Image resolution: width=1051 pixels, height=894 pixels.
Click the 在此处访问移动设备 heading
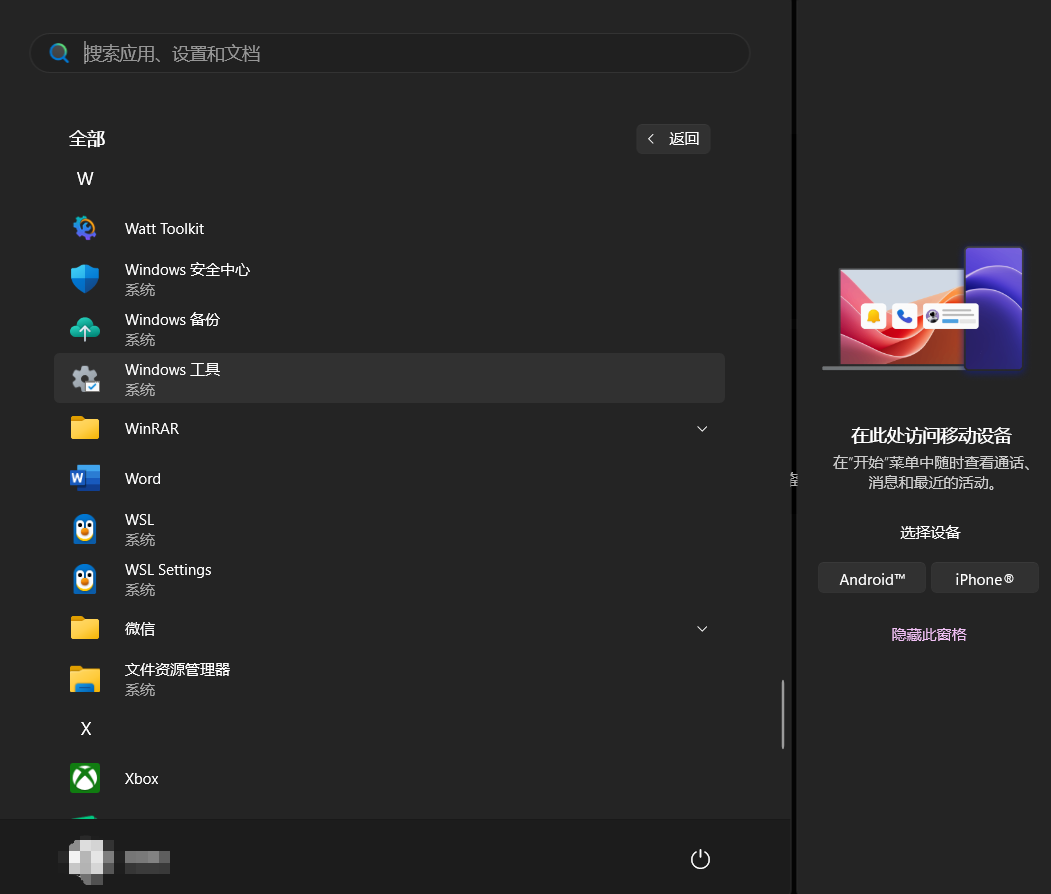(x=930, y=436)
